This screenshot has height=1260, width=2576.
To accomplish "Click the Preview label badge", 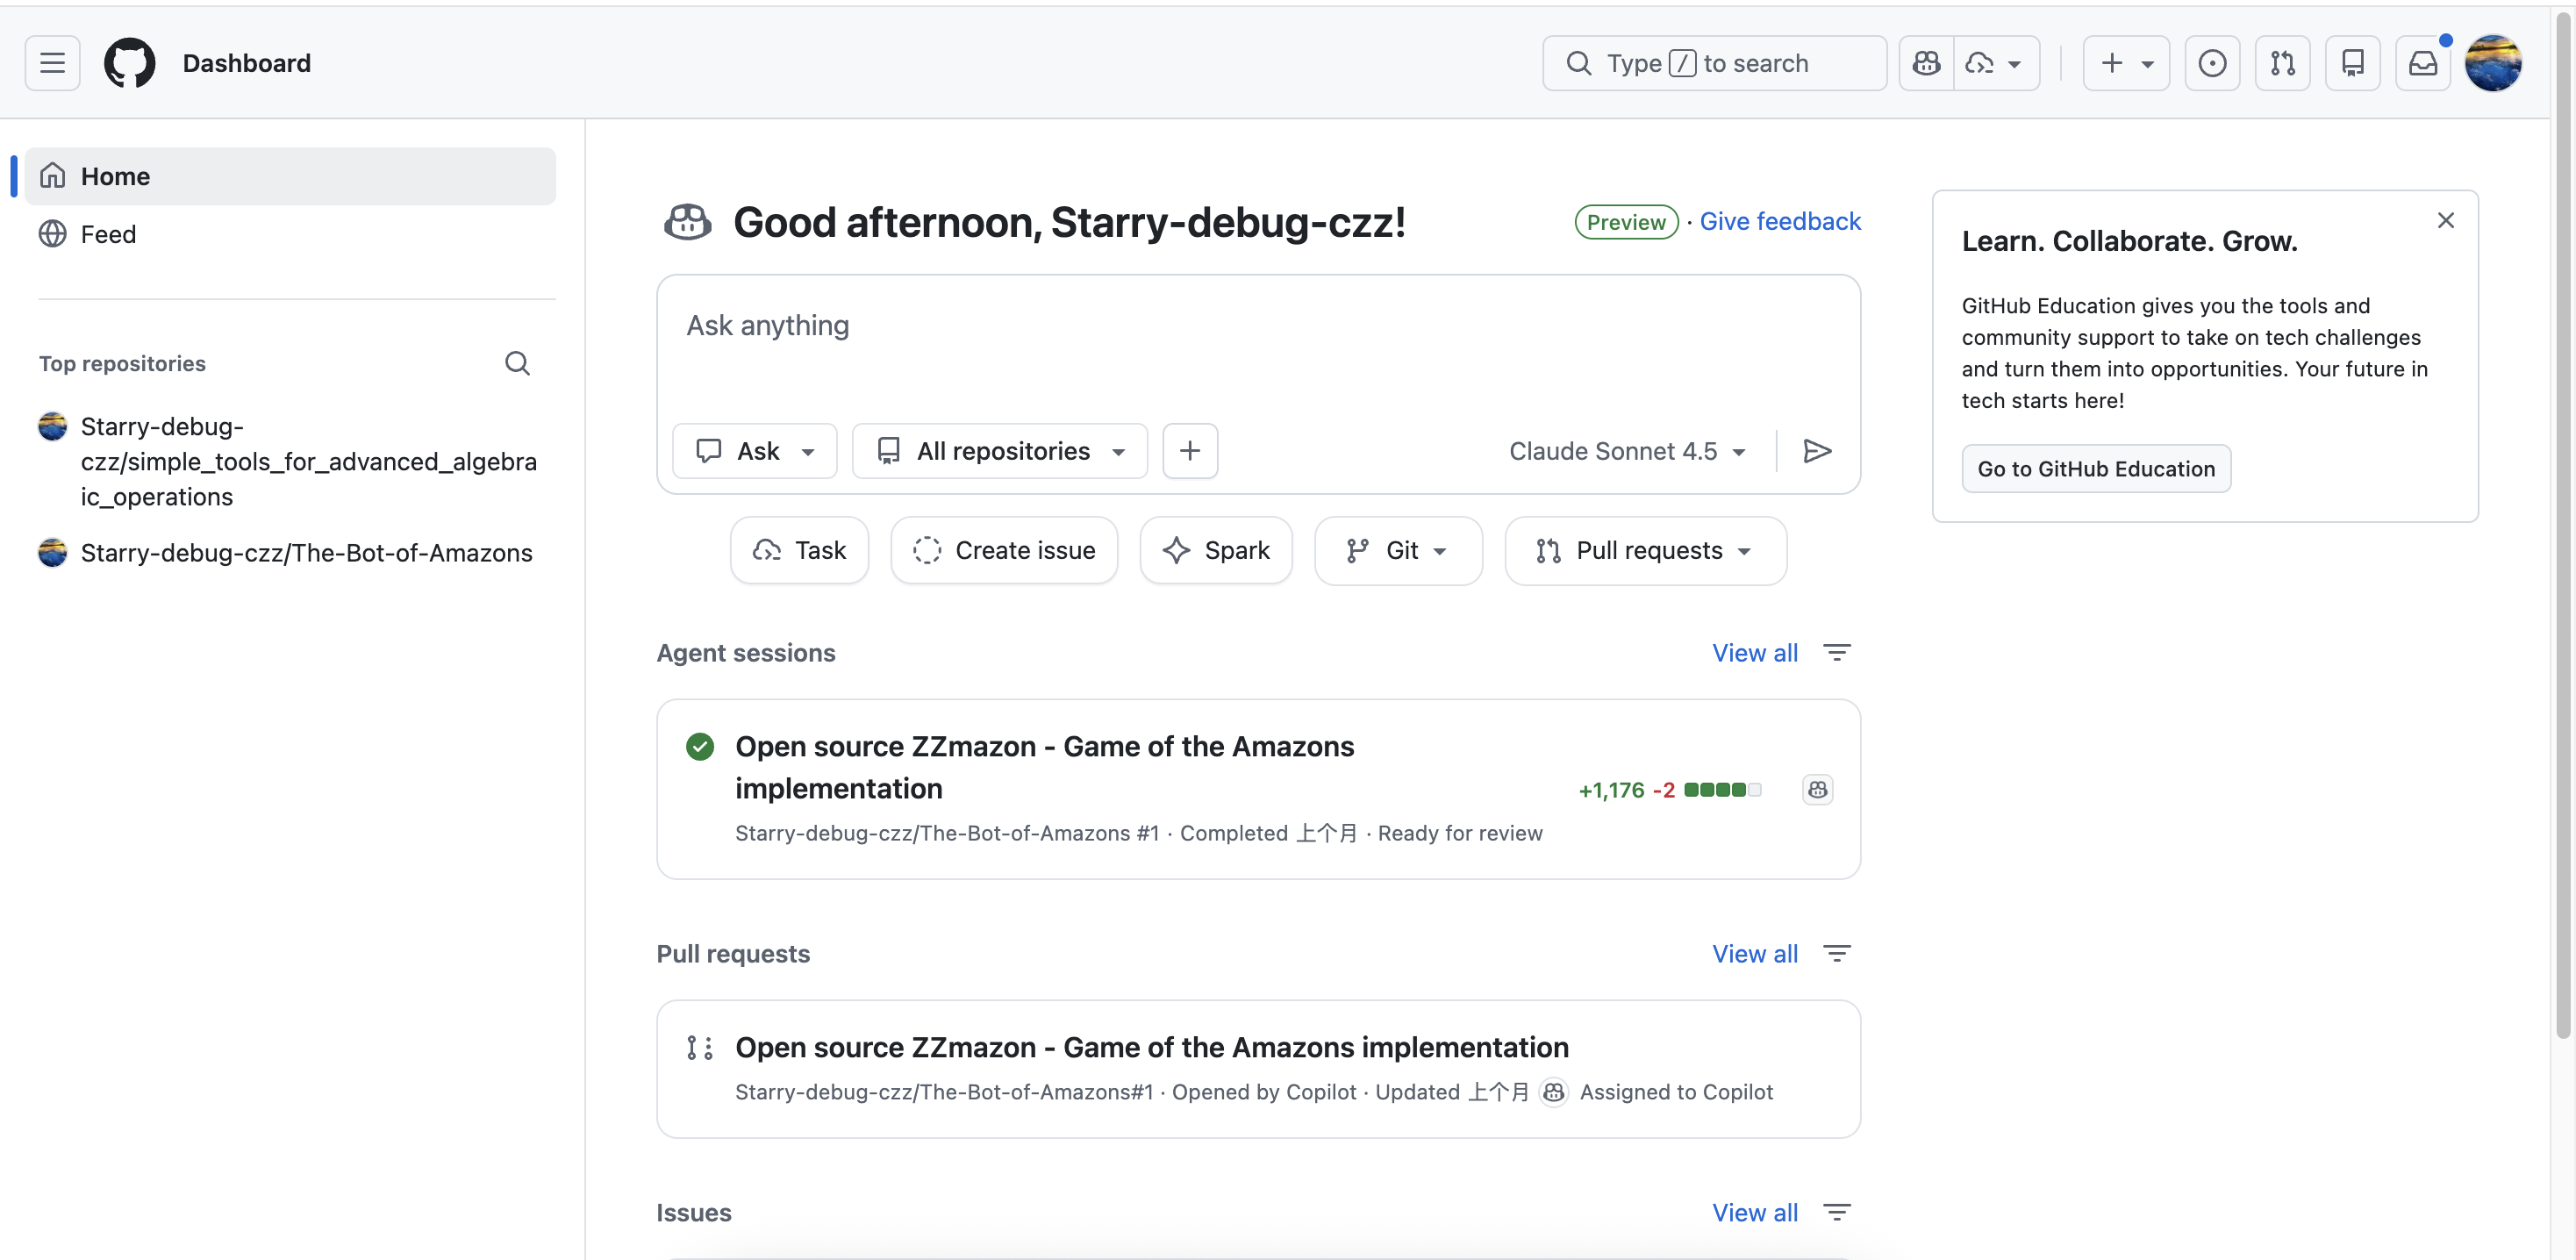I will (x=1626, y=222).
